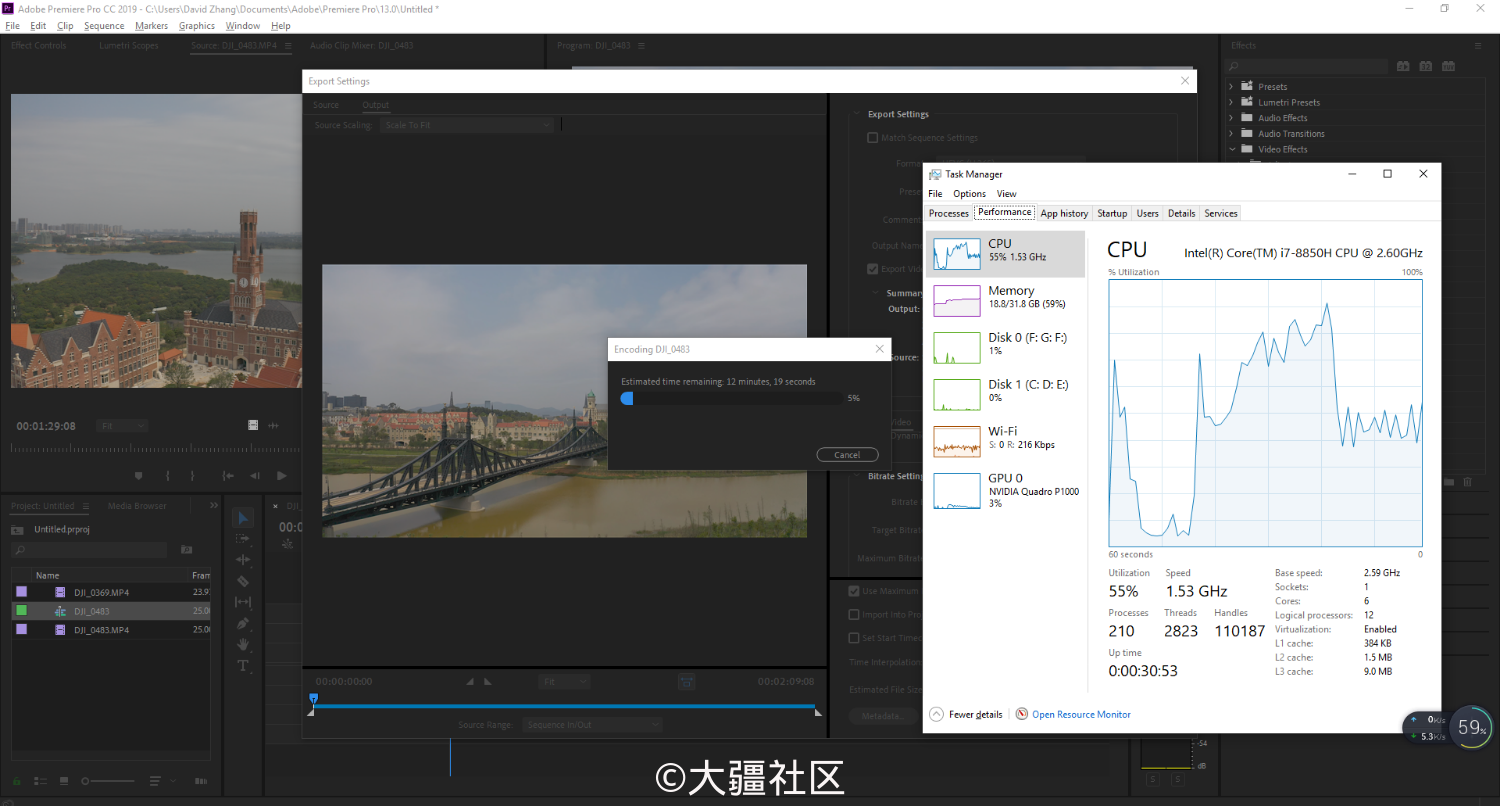Select the Selection tool in Premiere toolbar
Viewport: 1500px width, 806px height.
pos(243,517)
